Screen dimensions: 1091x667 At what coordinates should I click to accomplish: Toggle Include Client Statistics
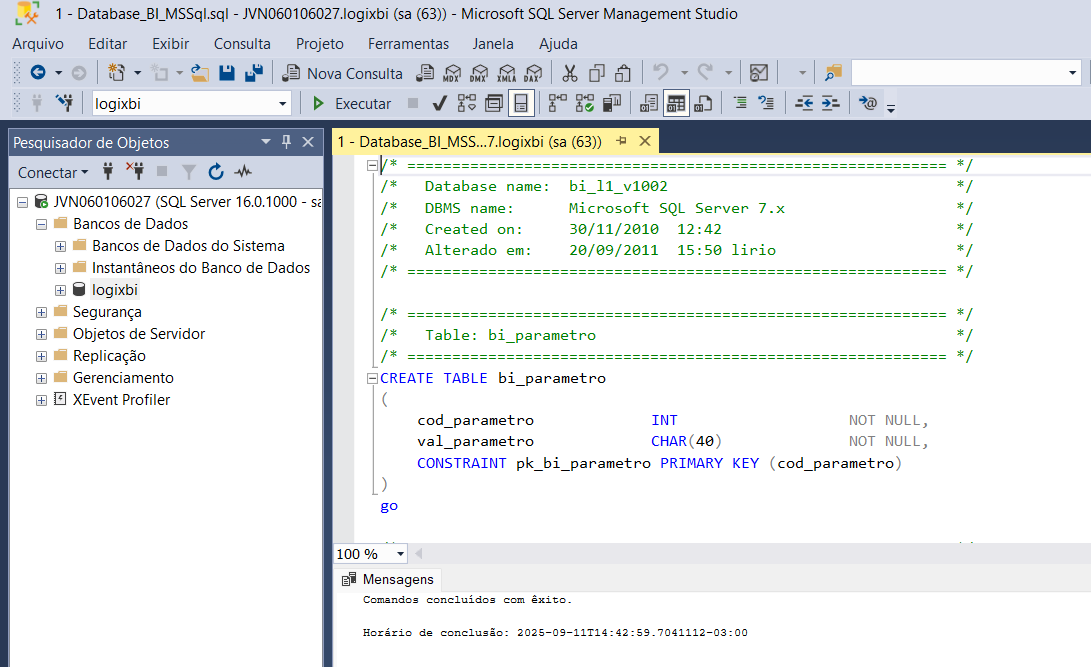pyautogui.click(x=612, y=104)
